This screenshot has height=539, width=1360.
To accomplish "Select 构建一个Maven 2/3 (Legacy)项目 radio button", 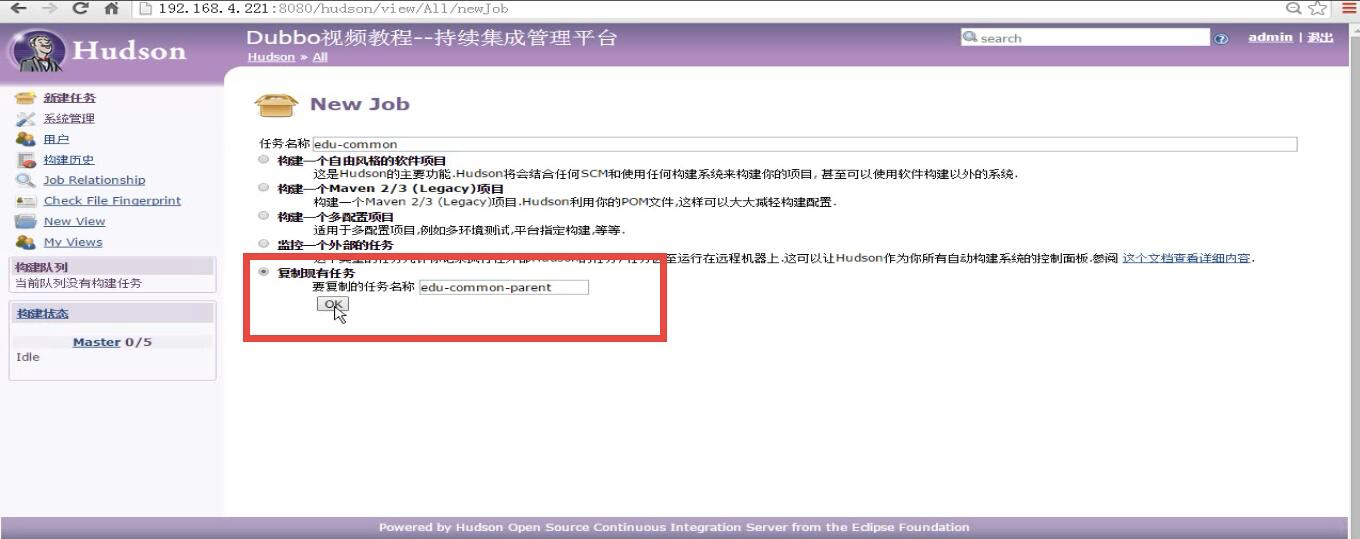I will (x=264, y=187).
